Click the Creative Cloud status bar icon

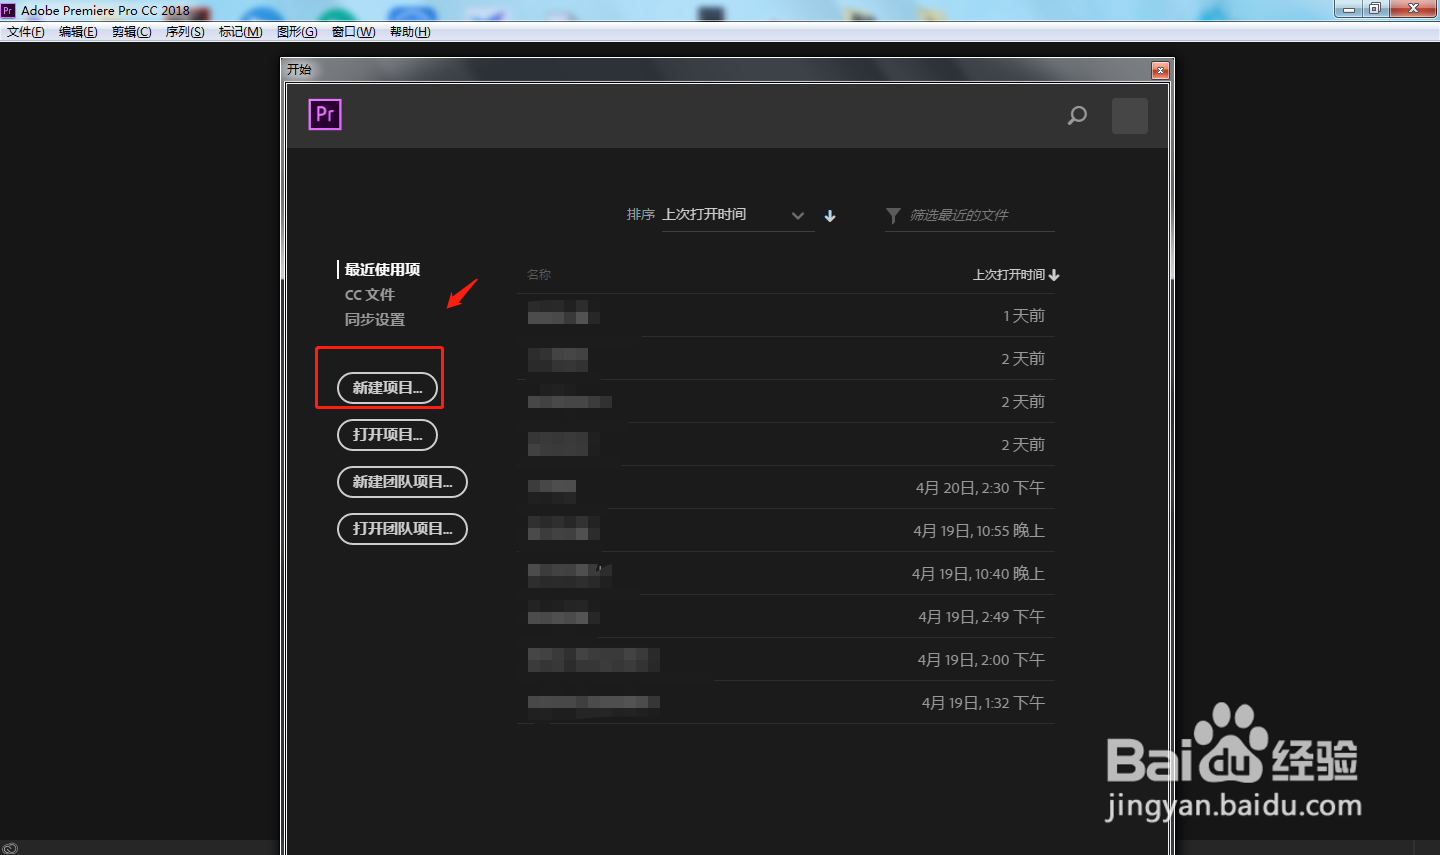coord(10,848)
